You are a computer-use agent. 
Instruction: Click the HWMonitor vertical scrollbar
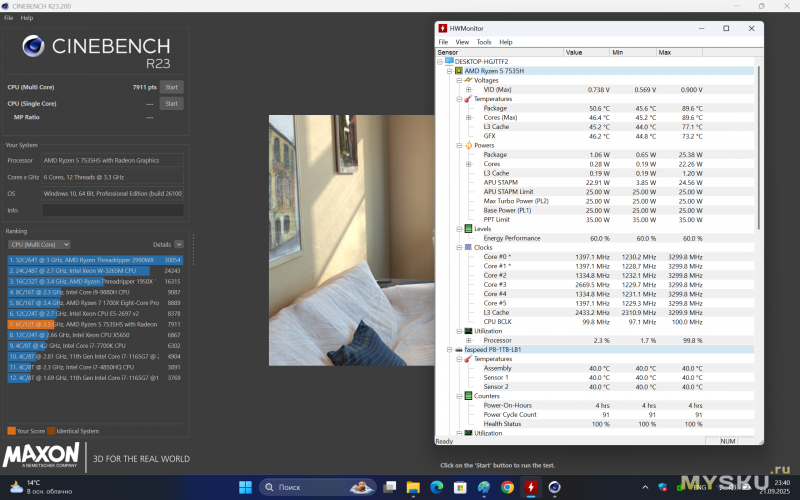pyautogui.click(x=759, y=148)
